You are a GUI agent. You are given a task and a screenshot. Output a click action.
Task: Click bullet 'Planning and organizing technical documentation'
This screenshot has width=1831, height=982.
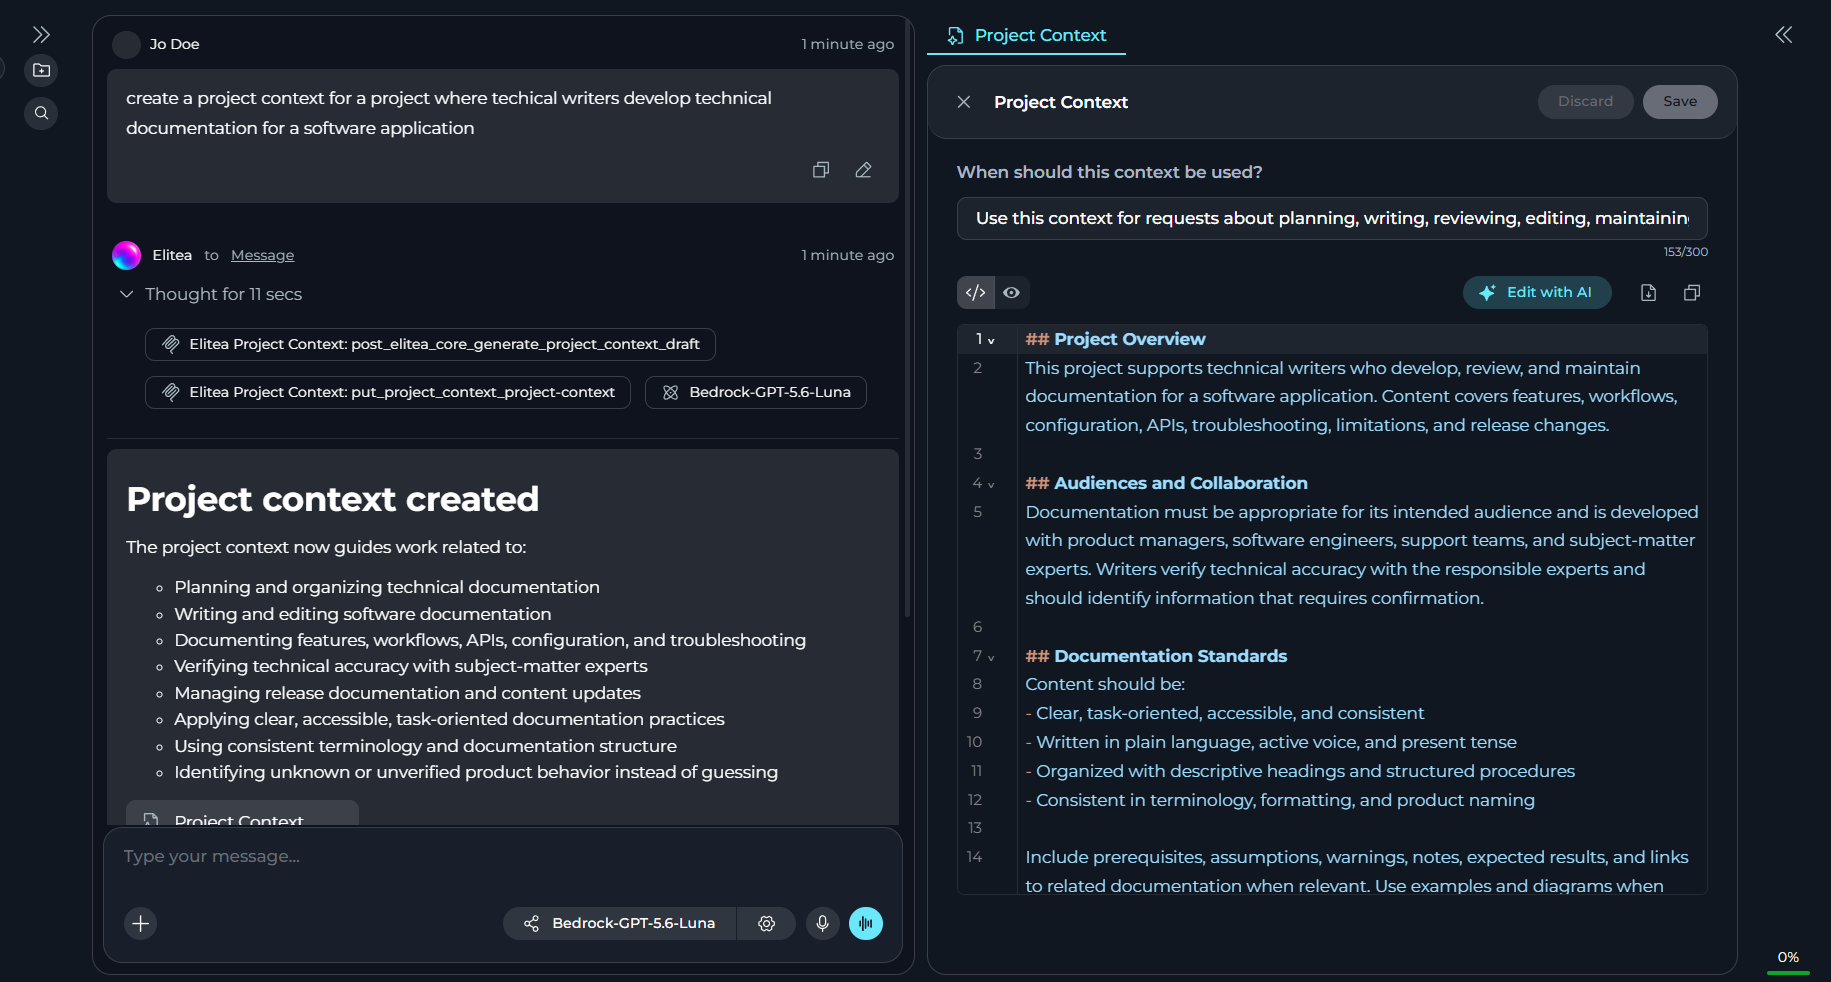tap(387, 587)
